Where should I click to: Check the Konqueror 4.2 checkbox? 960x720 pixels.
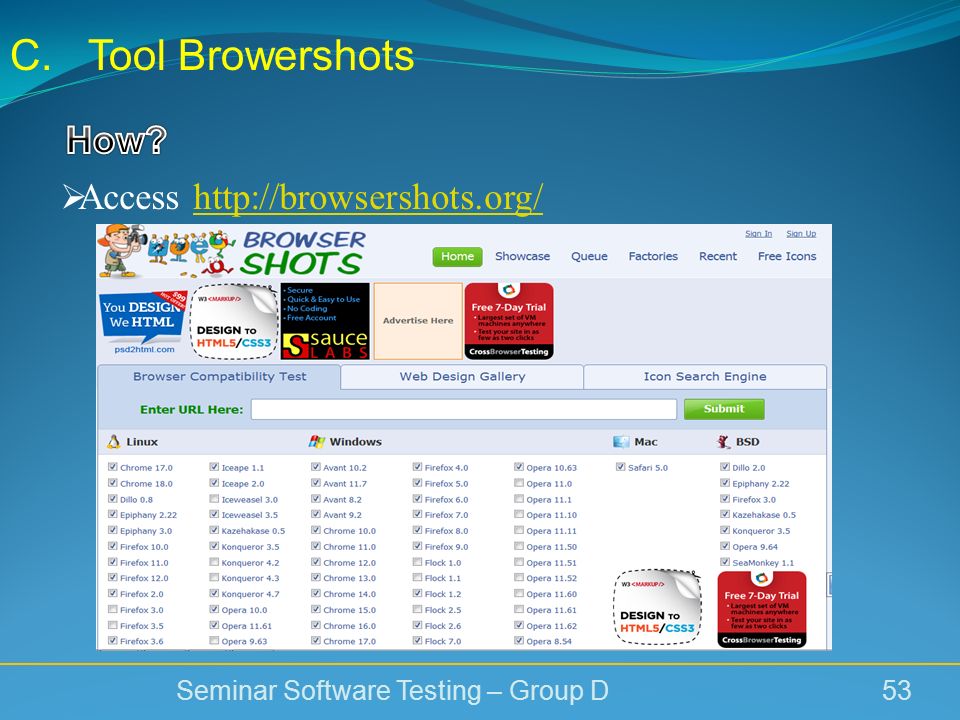click(x=214, y=562)
